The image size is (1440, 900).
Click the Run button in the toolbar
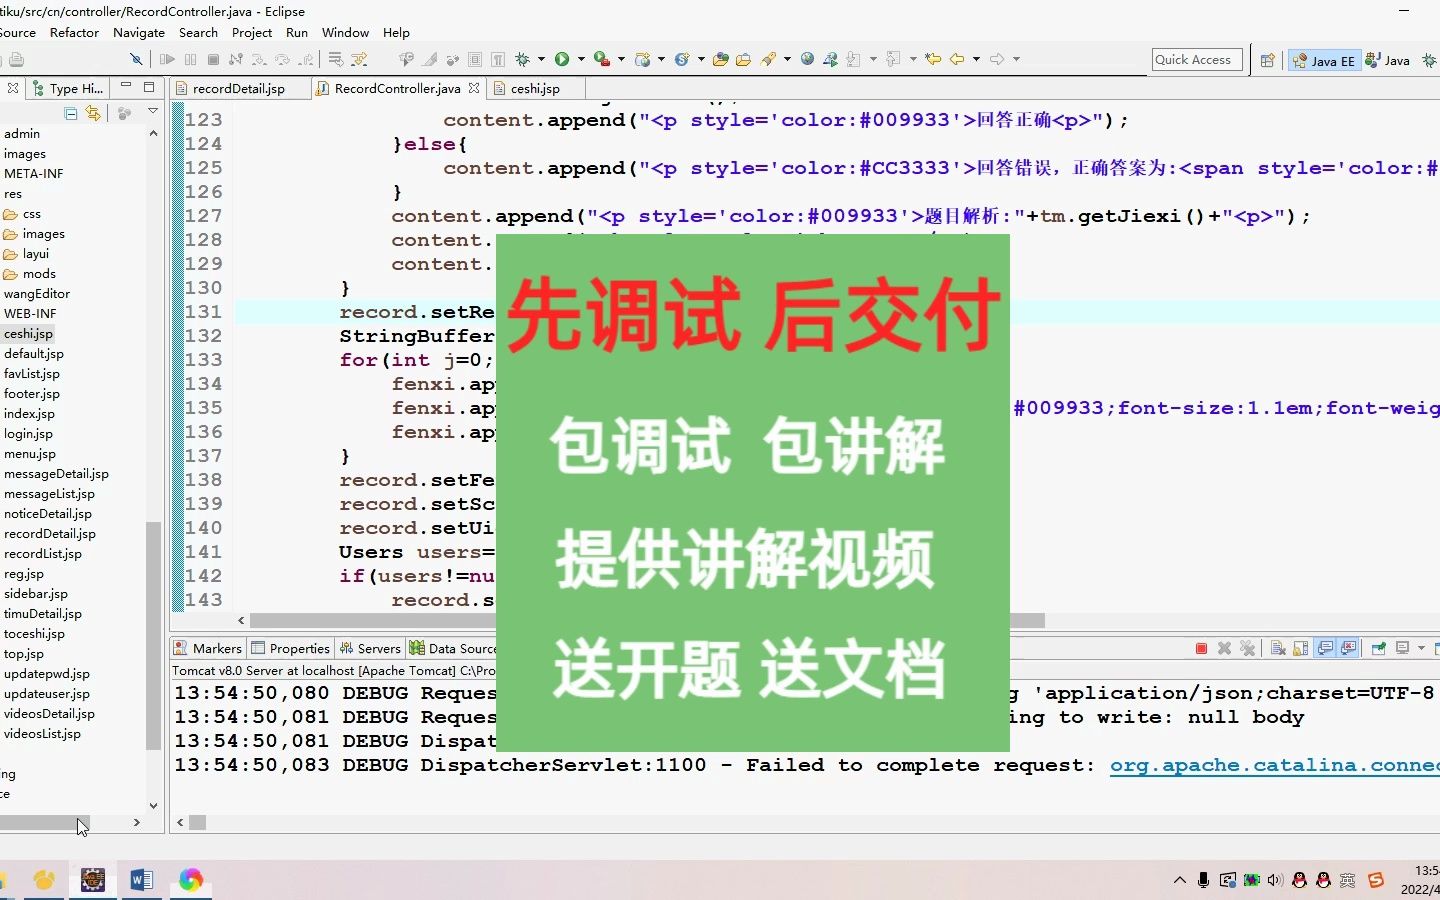click(561, 59)
